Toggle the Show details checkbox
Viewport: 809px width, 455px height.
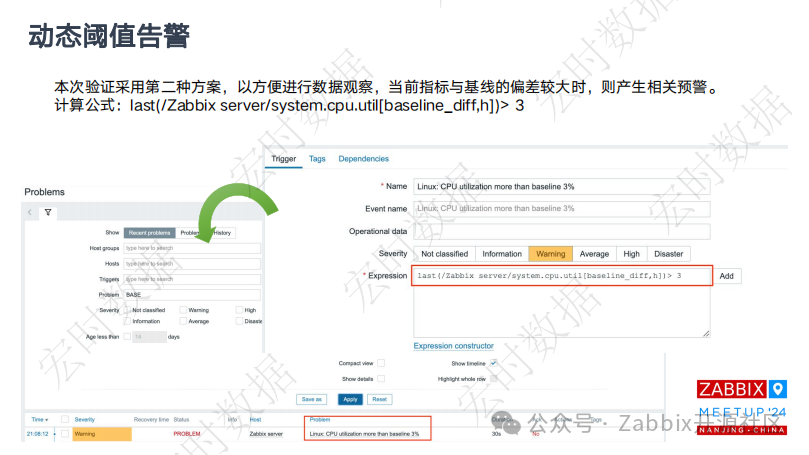pyautogui.click(x=381, y=379)
